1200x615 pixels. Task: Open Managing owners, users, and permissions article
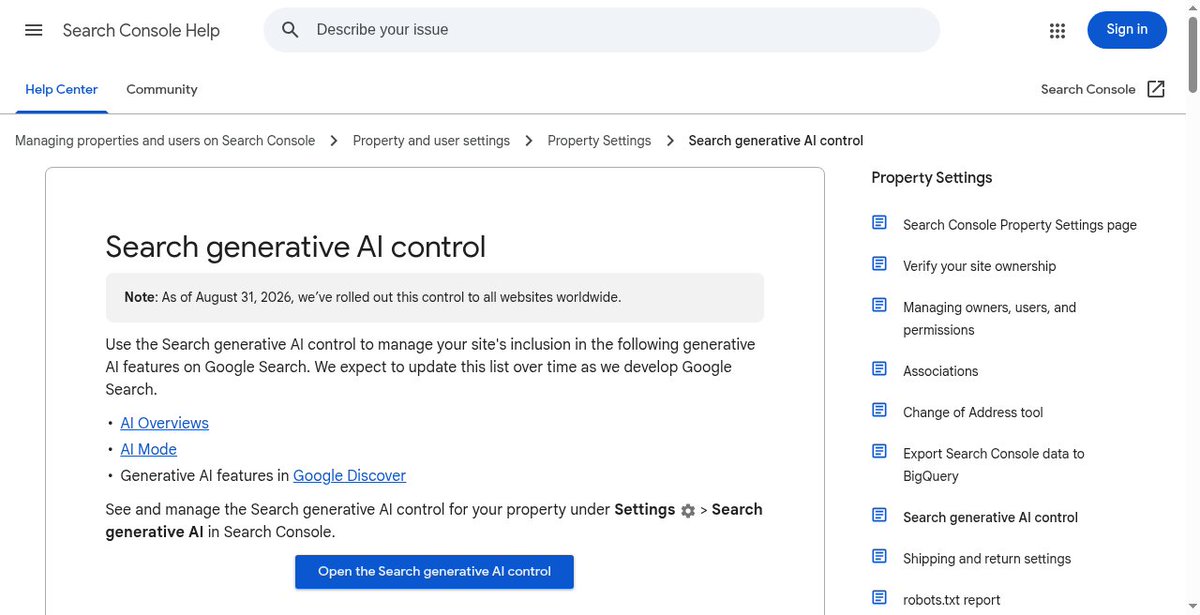tap(990, 318)
